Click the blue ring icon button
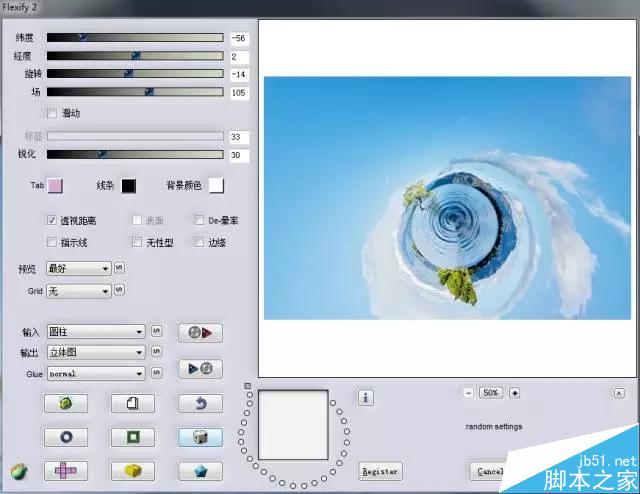This screenshot has width=640, height=494. coord(66,437)
